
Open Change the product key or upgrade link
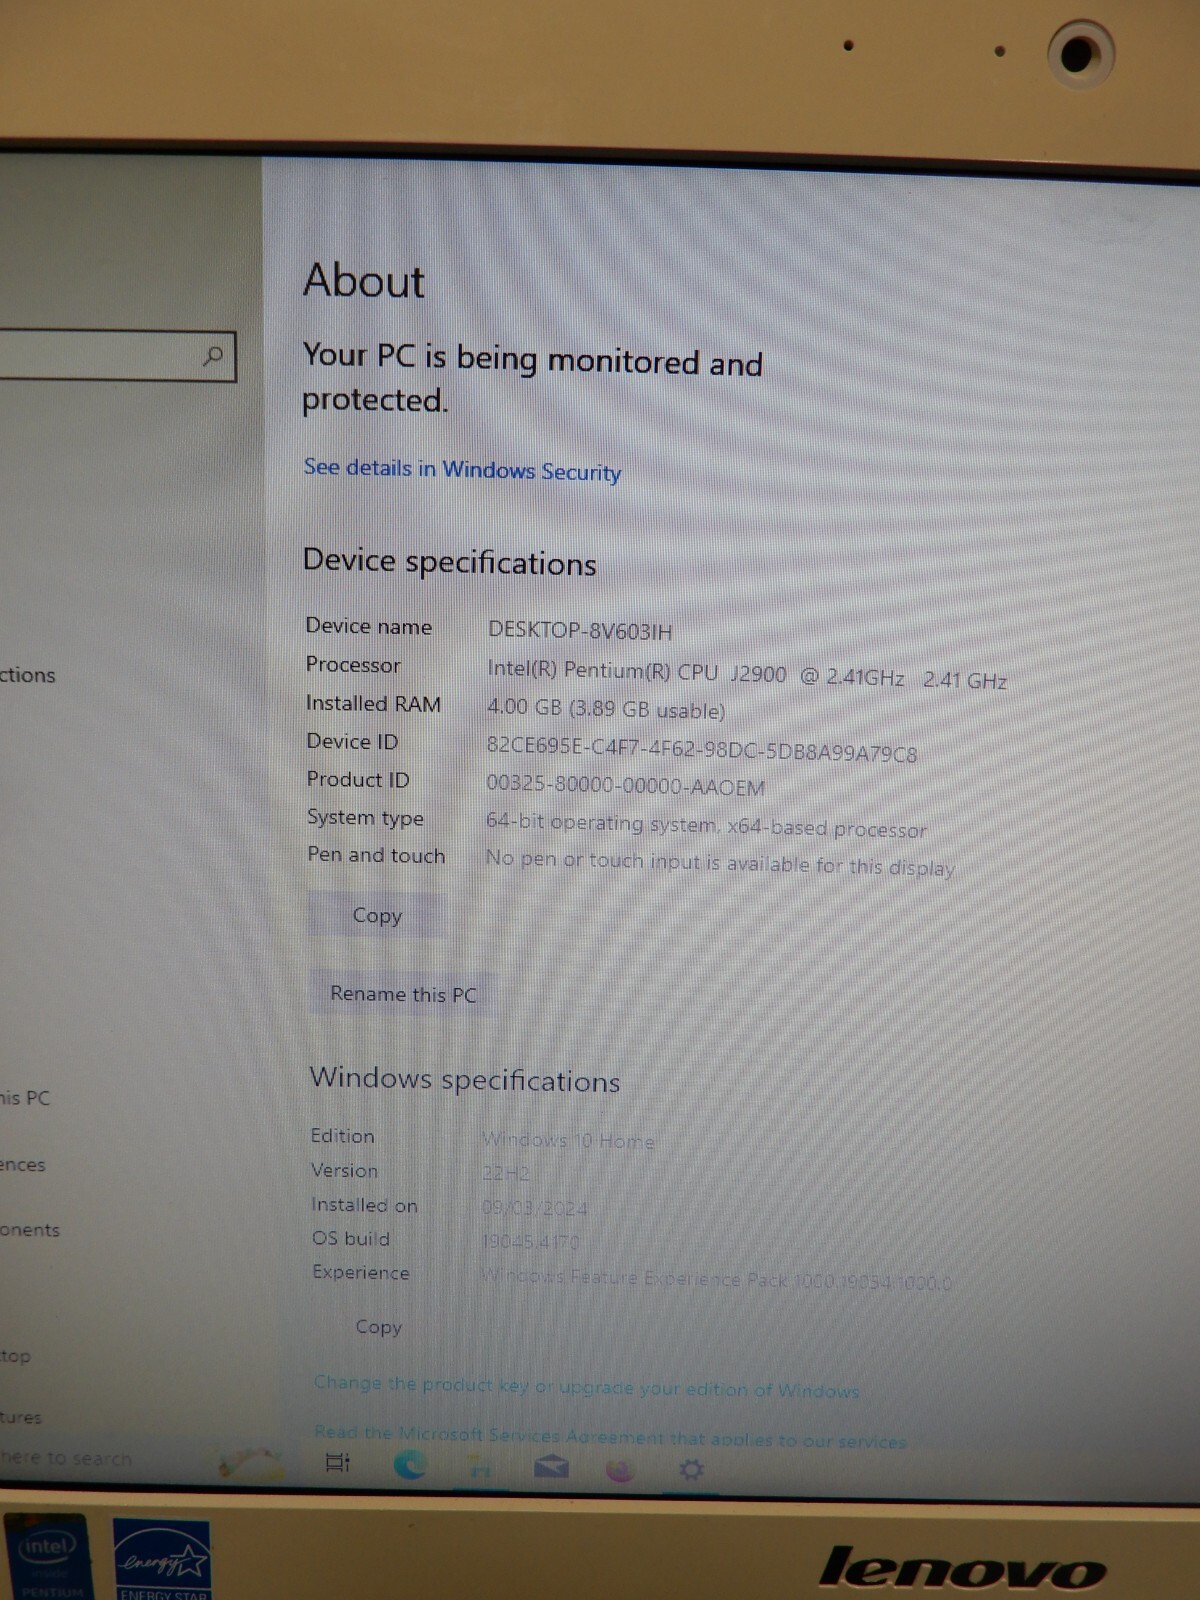click(586, 1386)
